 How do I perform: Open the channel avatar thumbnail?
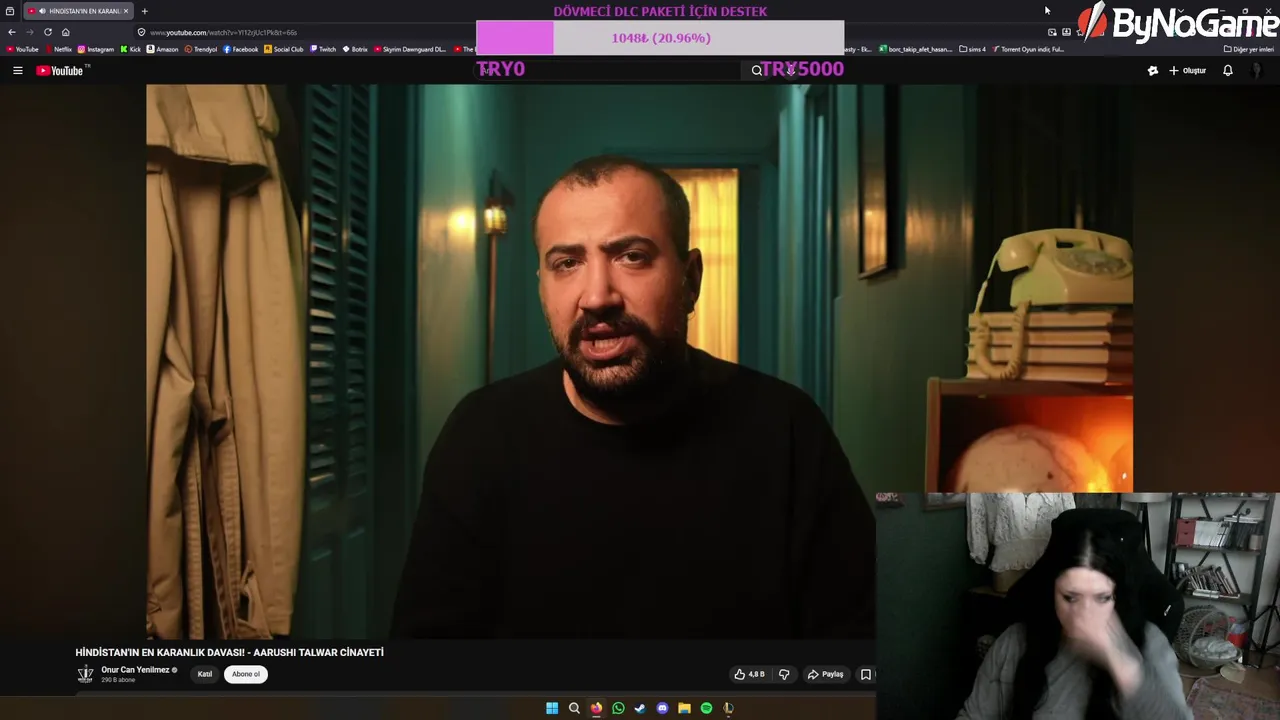pyautogui.click(x=86, y=674)
